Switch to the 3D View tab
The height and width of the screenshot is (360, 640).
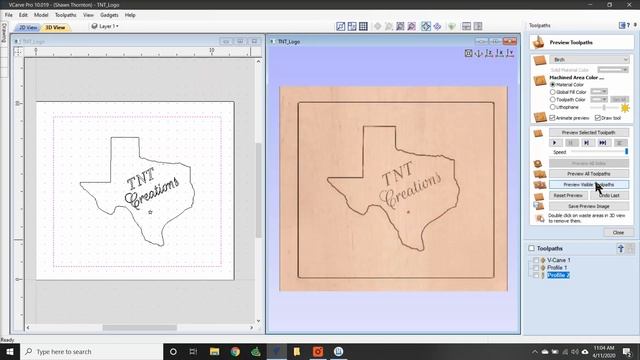(55, 27)
